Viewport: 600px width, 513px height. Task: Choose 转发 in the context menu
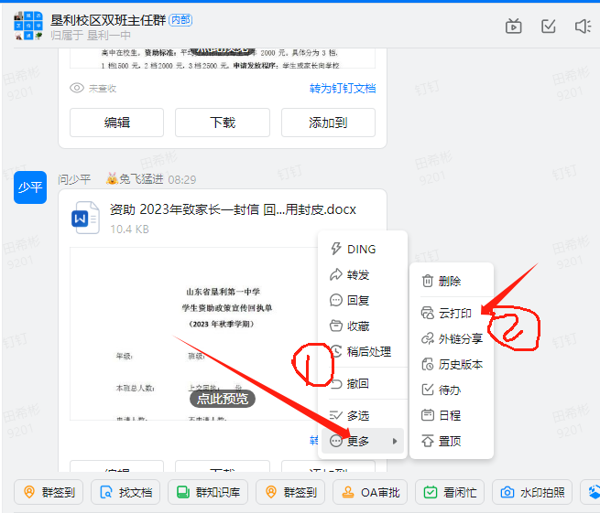click(362, 275)
